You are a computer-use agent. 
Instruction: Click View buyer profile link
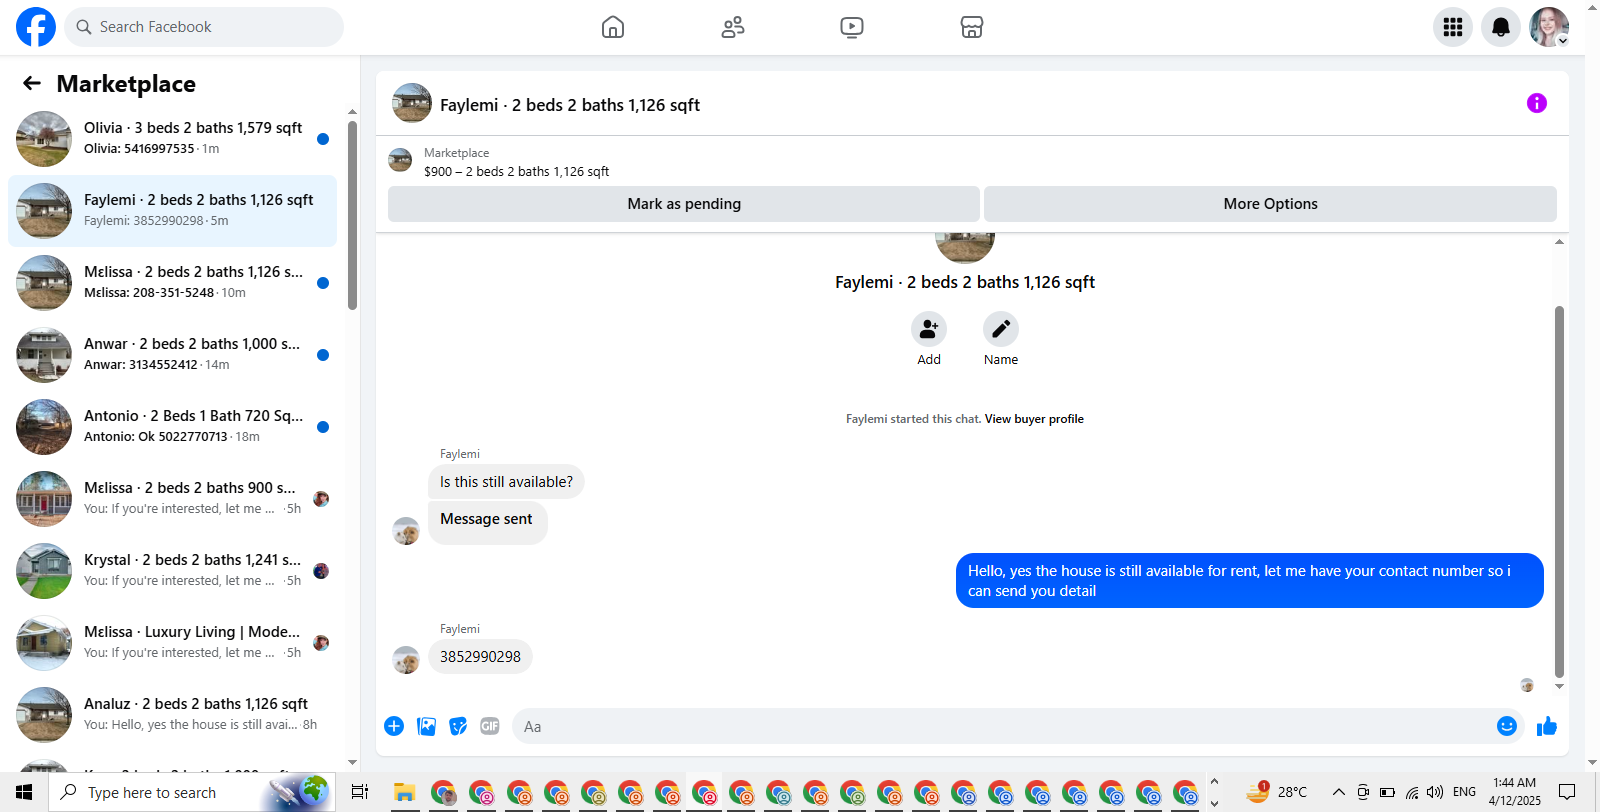[x=1034, y=419]
